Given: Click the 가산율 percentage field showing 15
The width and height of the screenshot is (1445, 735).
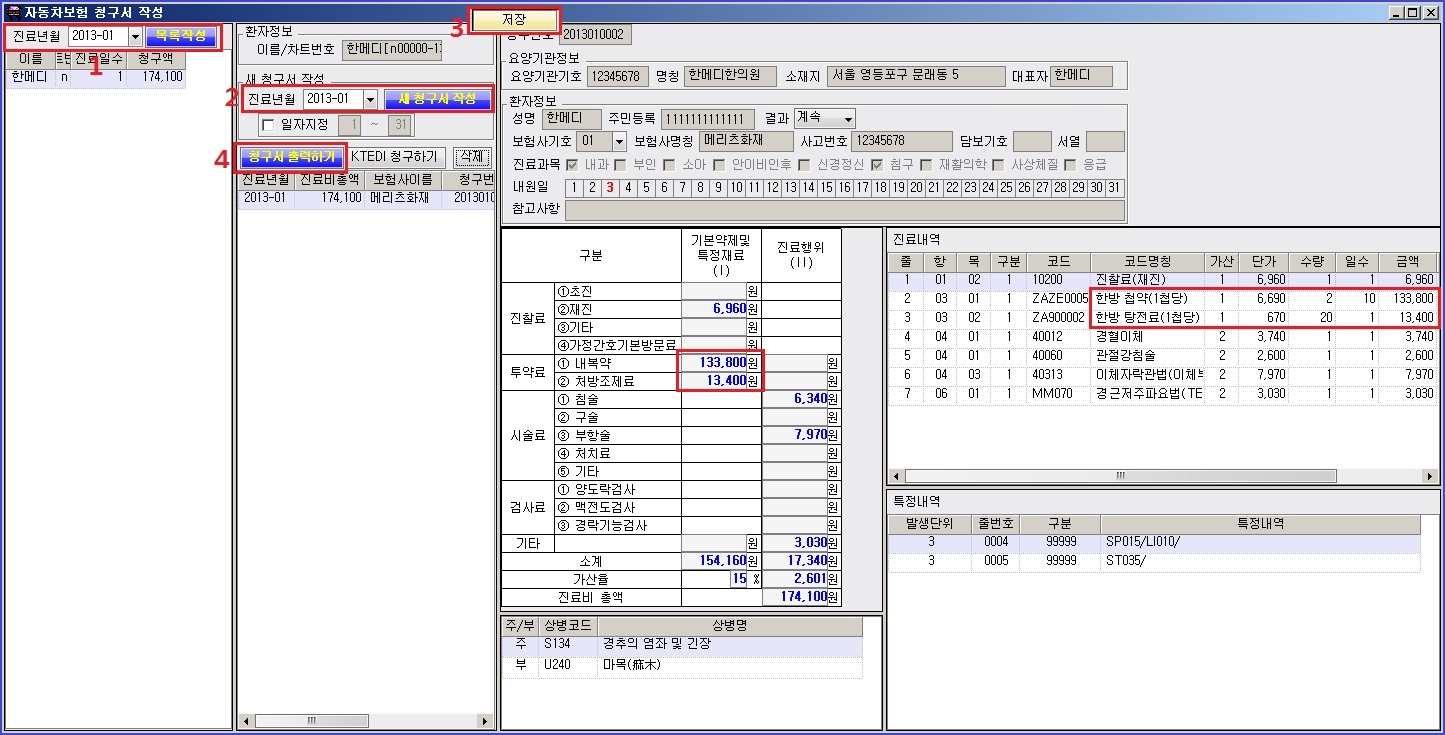Looking at the screenshot, I should 739,579.
